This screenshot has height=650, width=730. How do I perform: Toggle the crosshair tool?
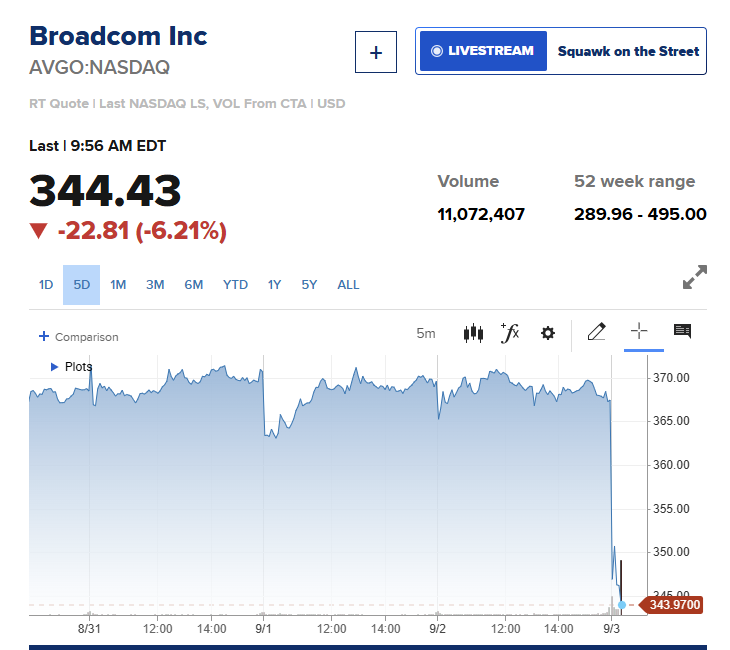point(639,331)
